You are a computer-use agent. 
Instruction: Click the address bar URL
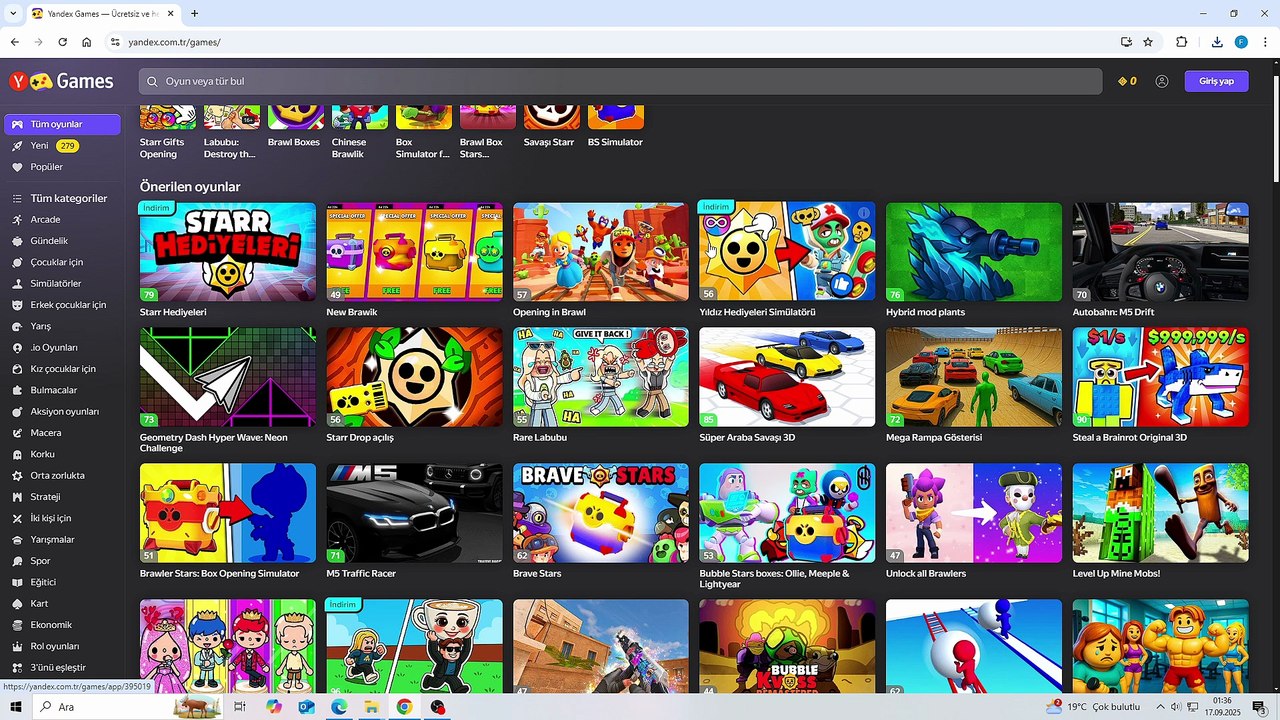[174, 42]
